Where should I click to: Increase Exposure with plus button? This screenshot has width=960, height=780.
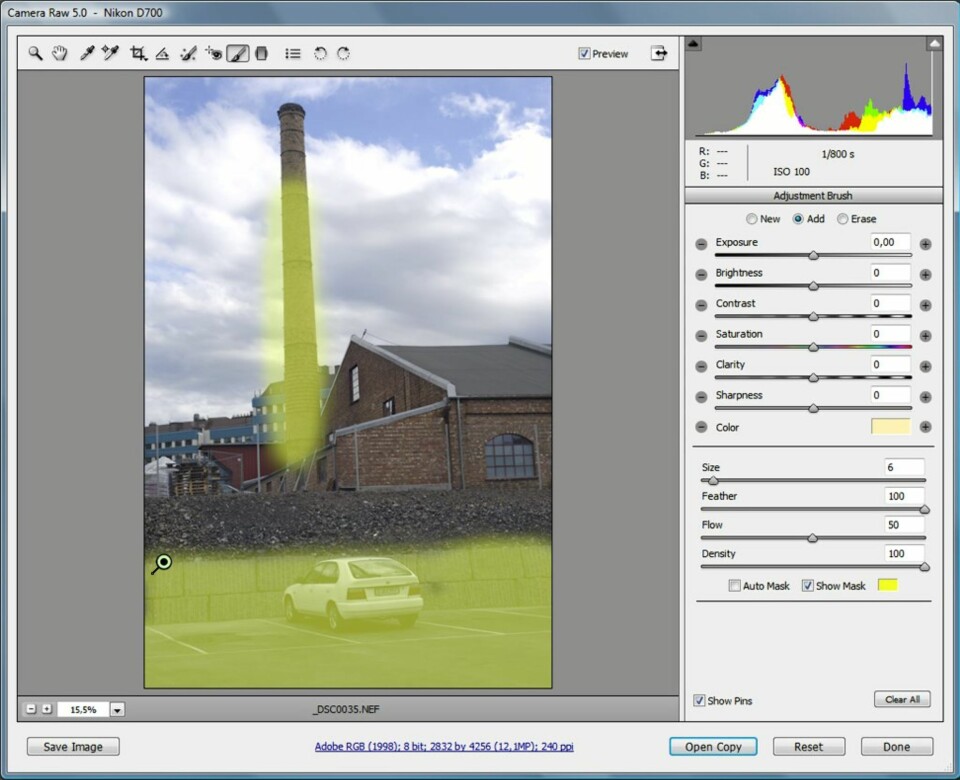[x=926, y=244]
